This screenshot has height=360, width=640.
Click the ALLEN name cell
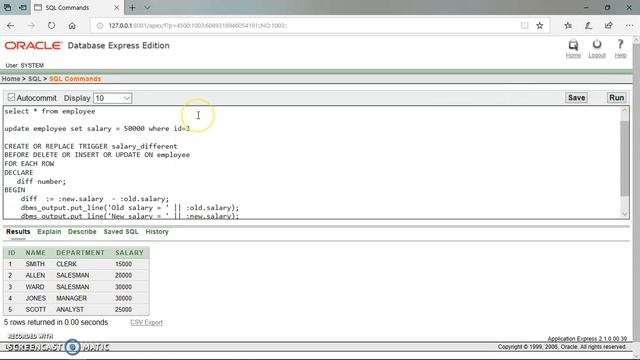[35, 276]
